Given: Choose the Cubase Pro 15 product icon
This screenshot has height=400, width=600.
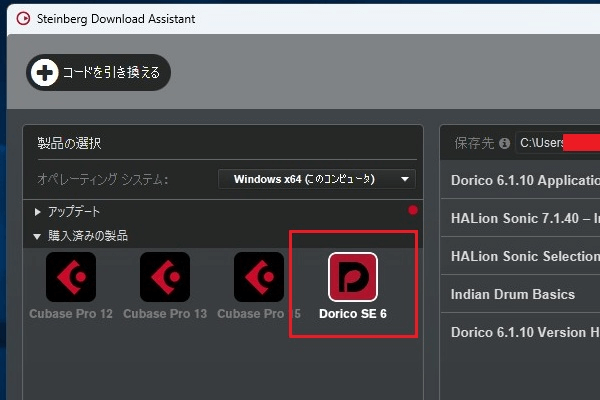Looking at the screenshot, I should coord(259,276).
